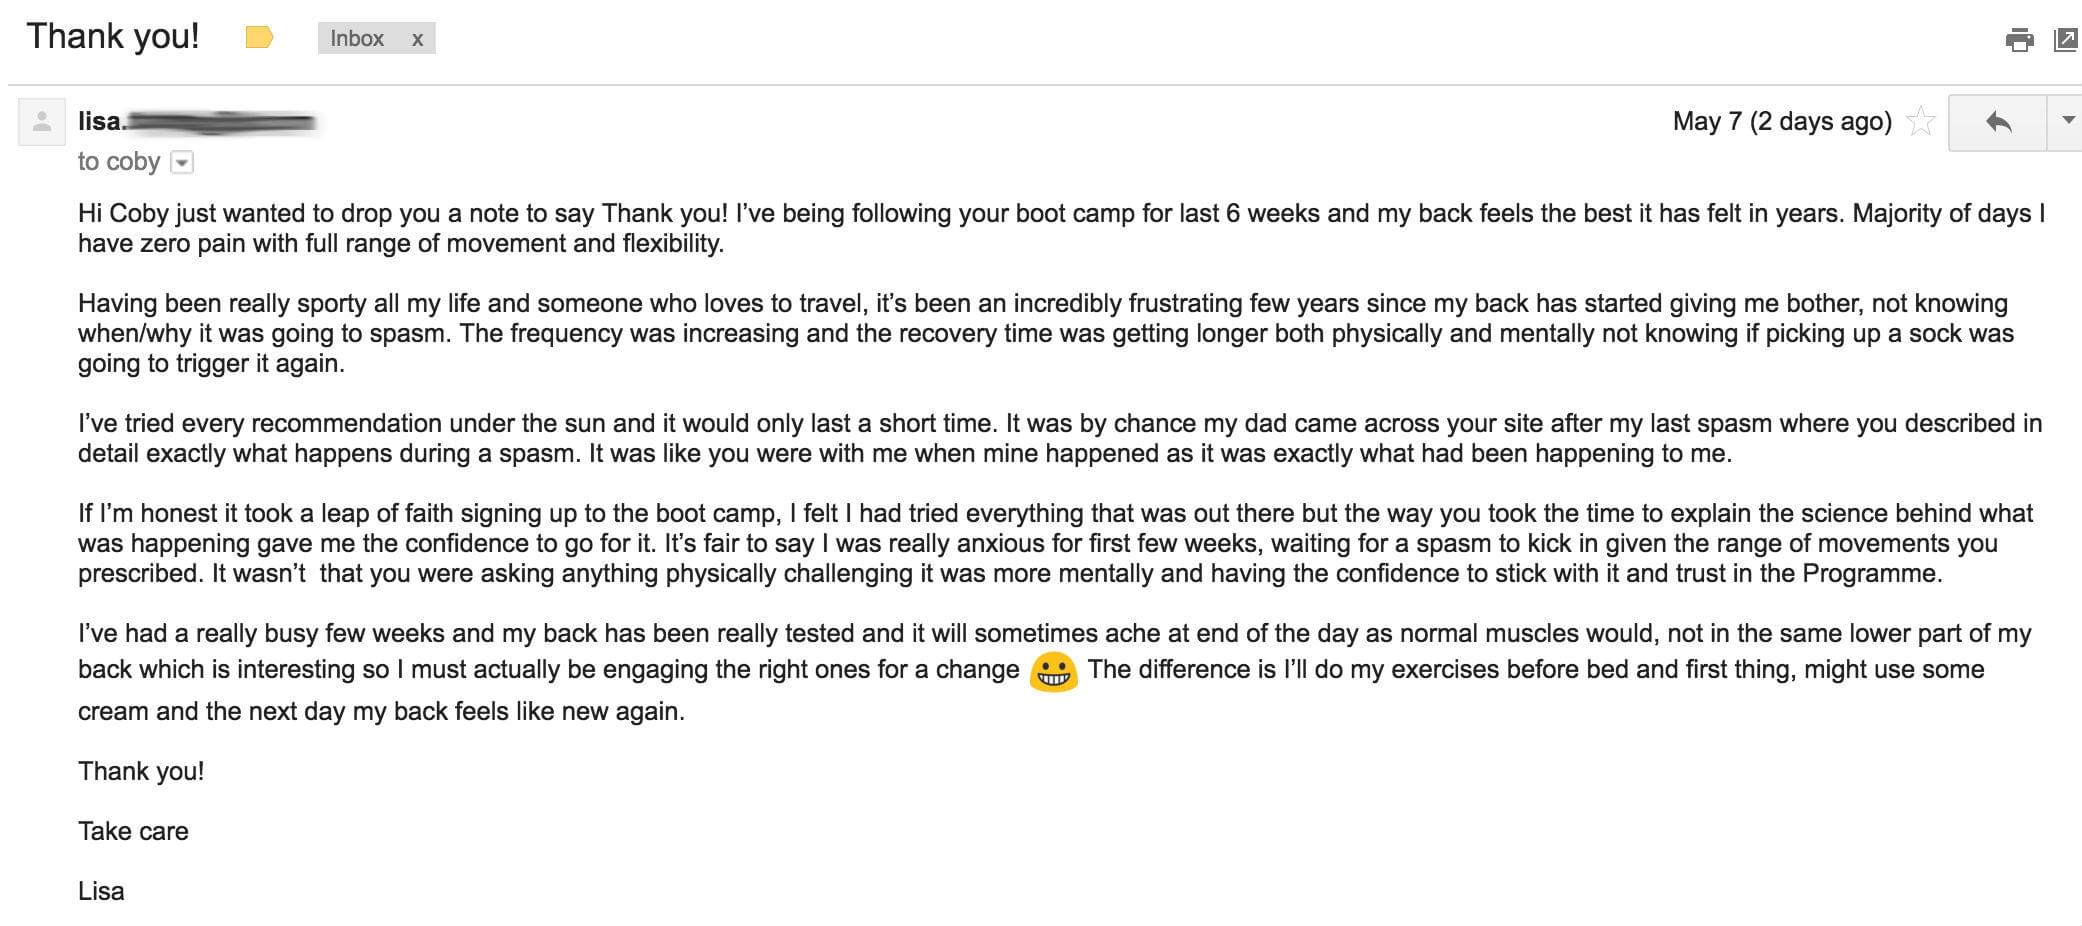The image size is (2082, 926).
Task: Click the sender's avatar icon
Action: (x=42, y=122)
